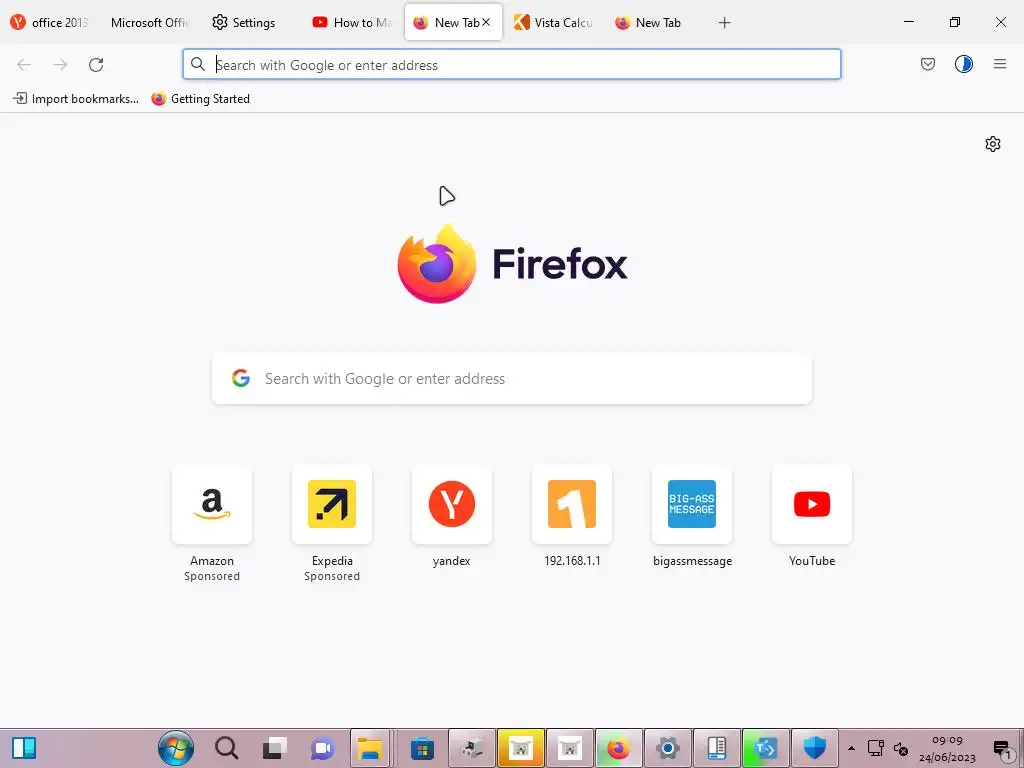The width and height of the screenshot is (1024, 768).
Task: Open the new tab personalize gear
Action: [x=992, y=144]
